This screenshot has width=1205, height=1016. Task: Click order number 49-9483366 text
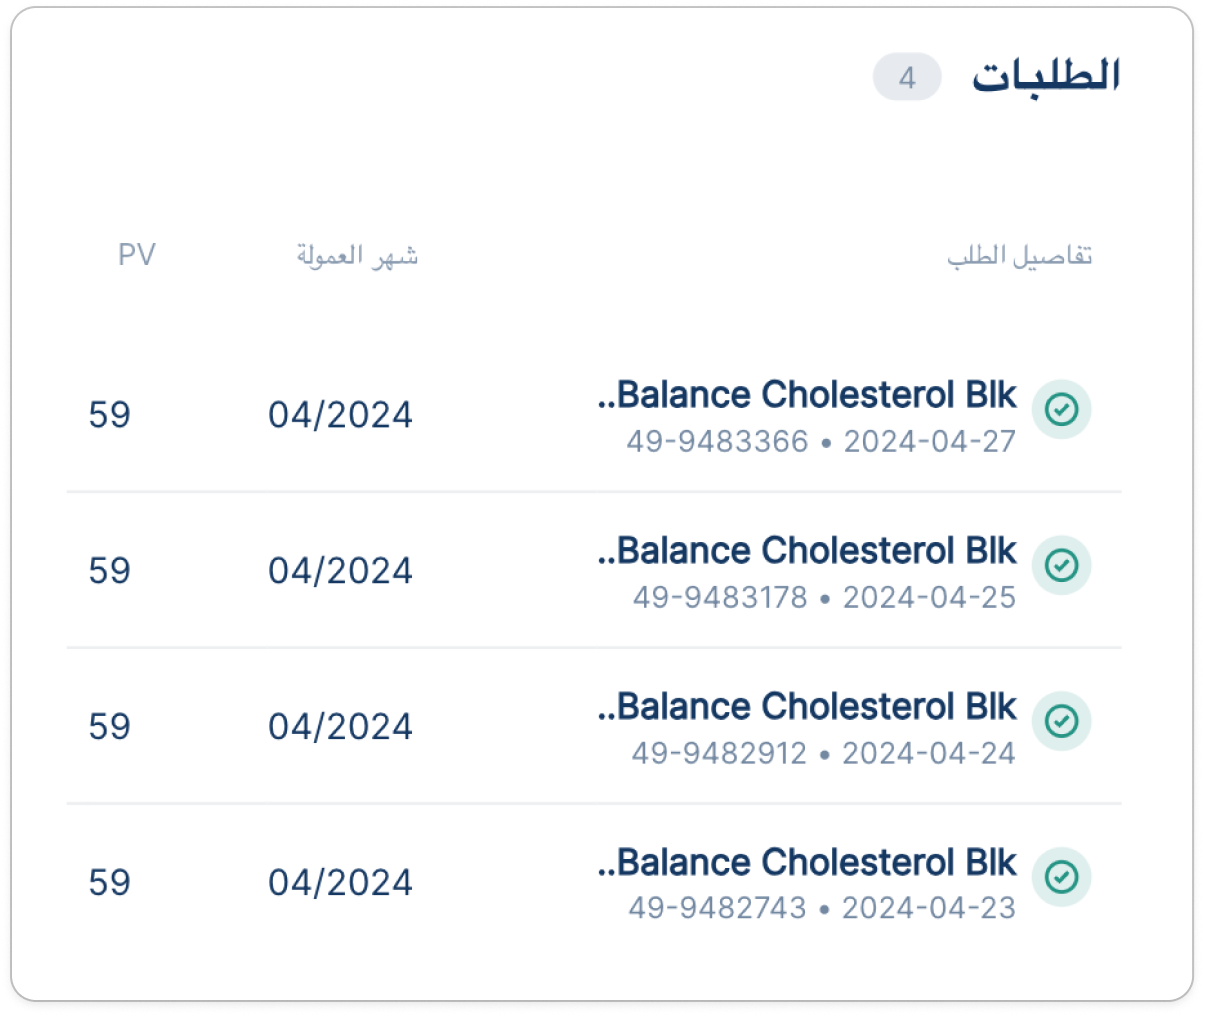pos(718,441)
